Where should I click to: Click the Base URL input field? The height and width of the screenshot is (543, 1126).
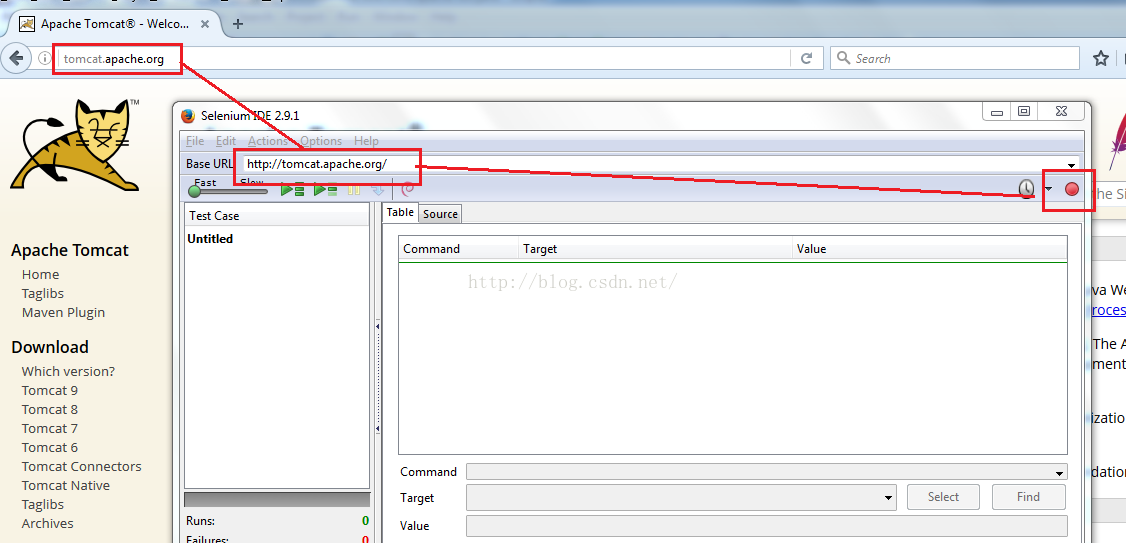653,164
